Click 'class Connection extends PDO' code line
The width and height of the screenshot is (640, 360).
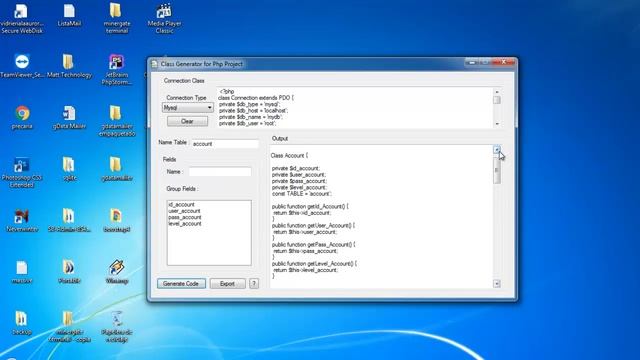tap(256, 98)
